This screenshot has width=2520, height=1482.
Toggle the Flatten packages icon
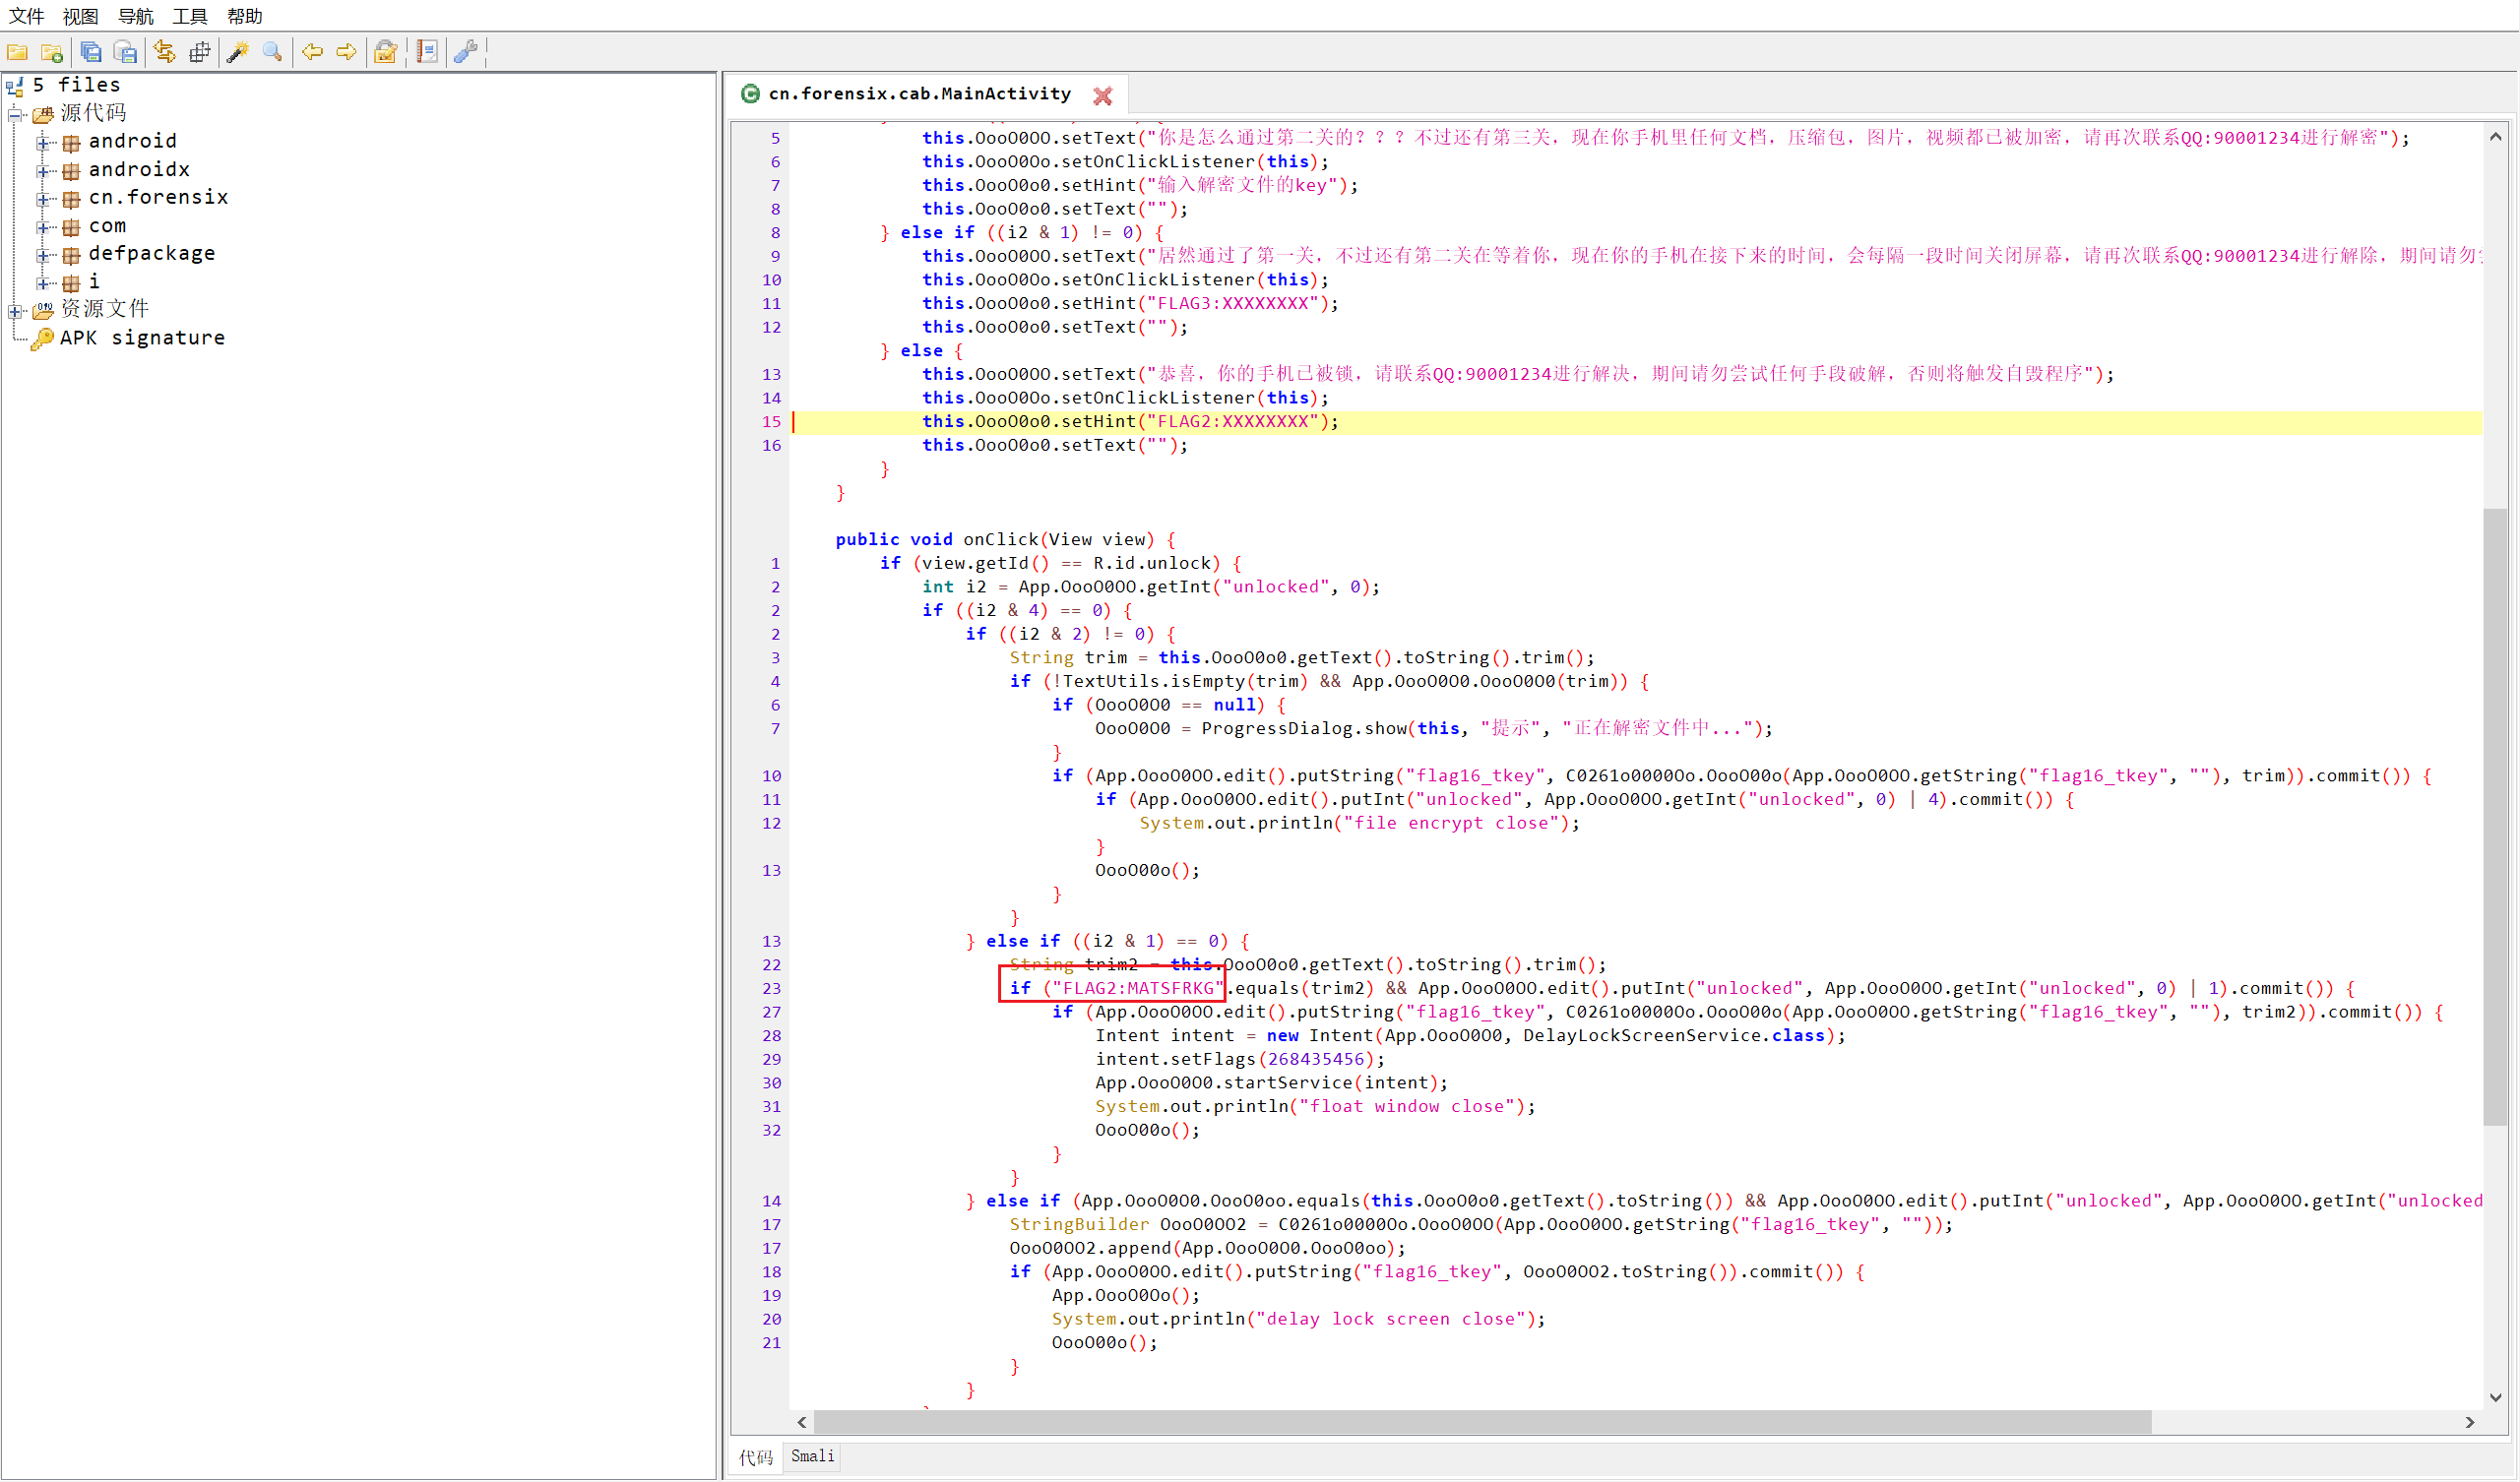click(200, 52)
